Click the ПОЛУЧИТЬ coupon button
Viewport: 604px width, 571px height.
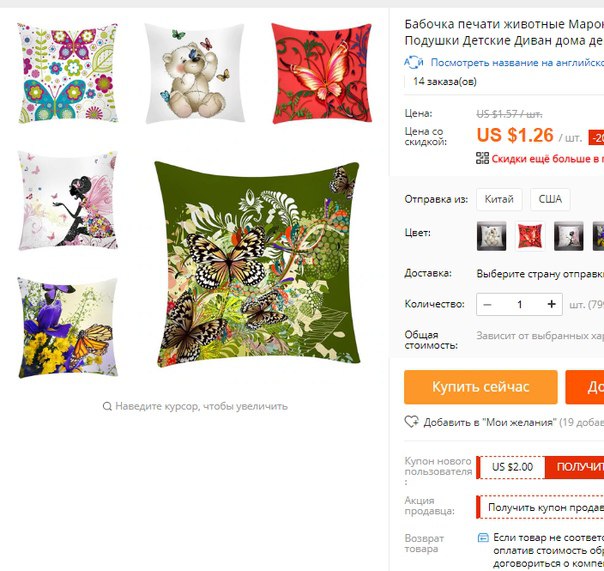[574, 467]
